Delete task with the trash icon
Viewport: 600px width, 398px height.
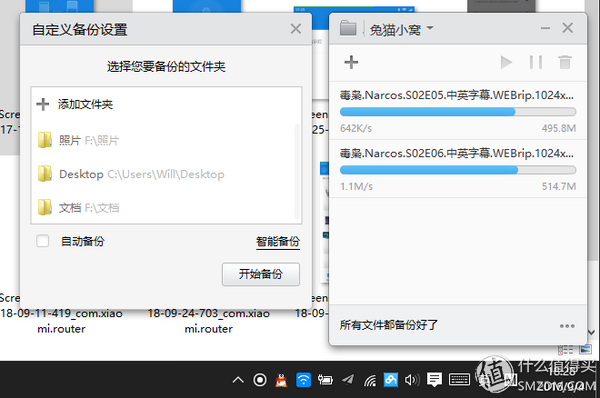coord(565,62)
